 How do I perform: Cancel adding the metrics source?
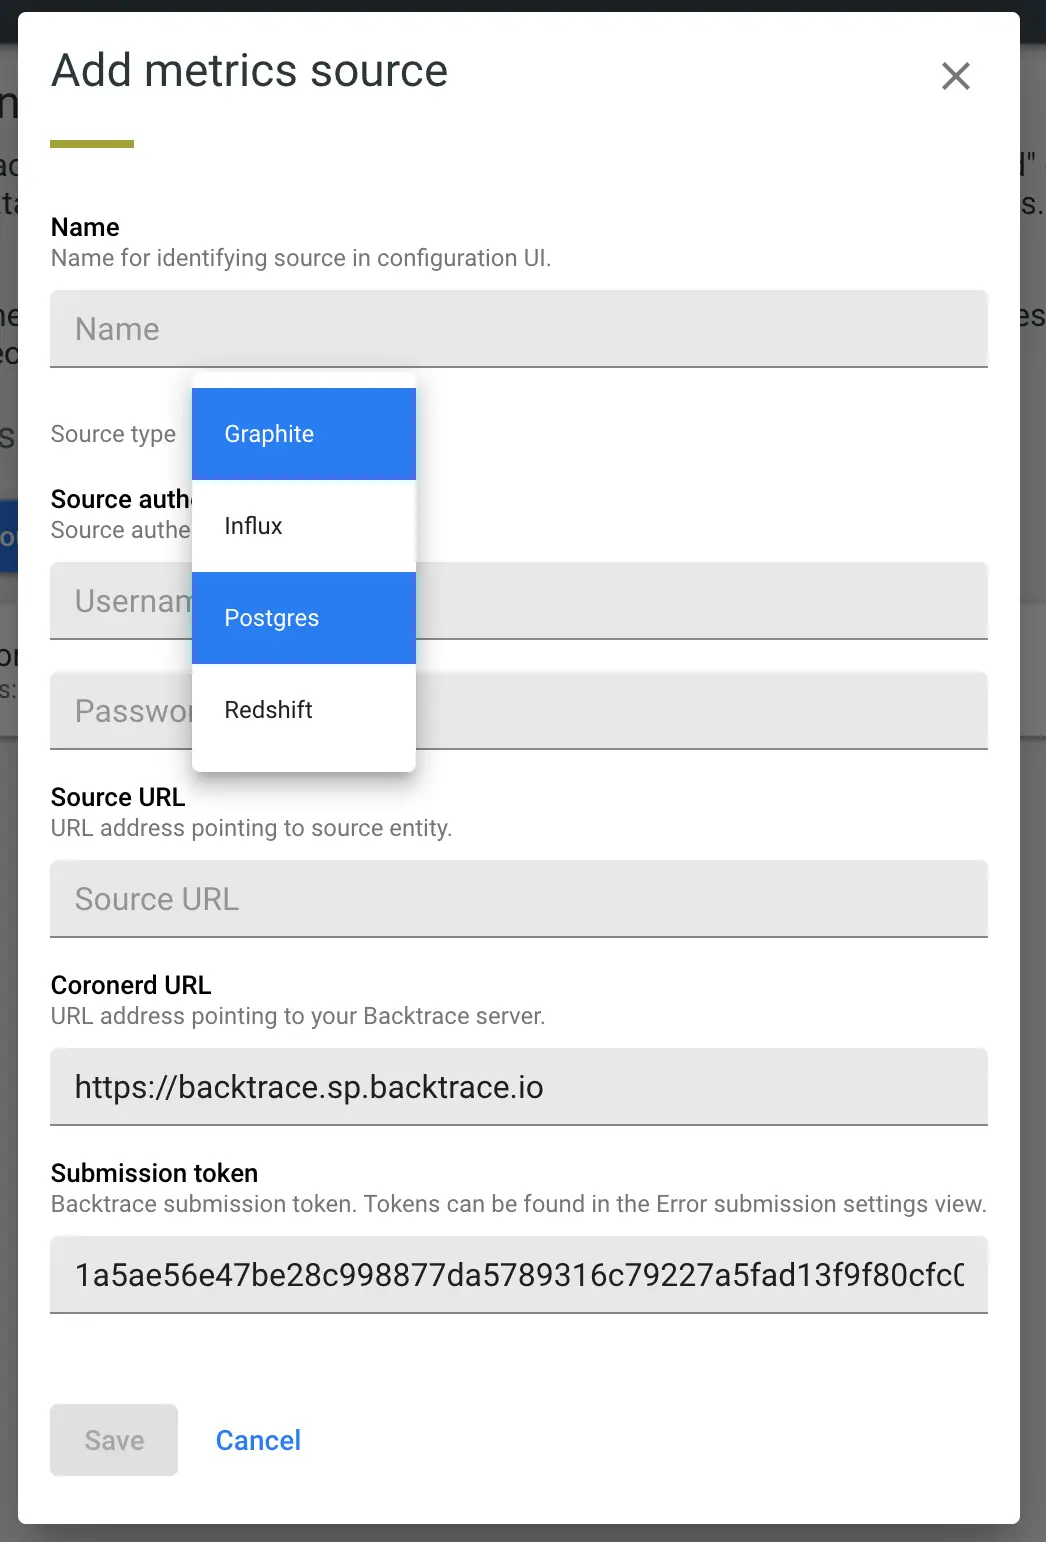(258, 1440)
